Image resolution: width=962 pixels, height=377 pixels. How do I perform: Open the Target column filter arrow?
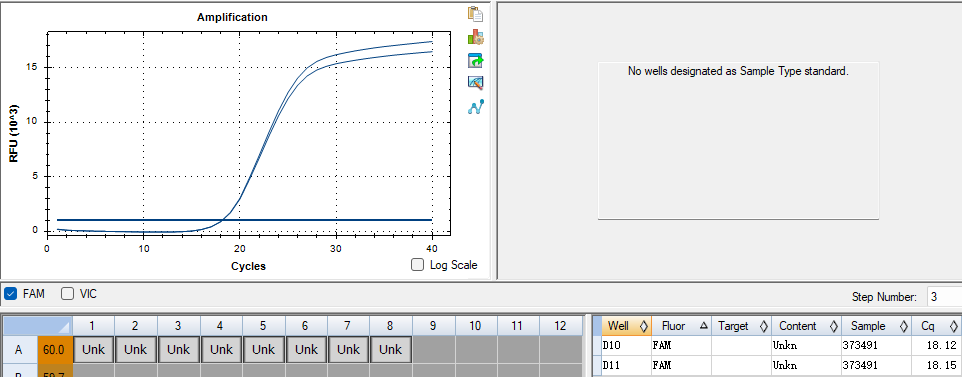click(x=763, y=326)
